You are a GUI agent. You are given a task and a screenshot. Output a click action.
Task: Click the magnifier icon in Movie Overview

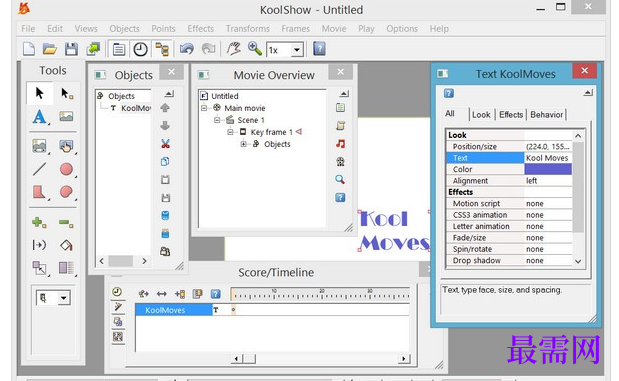tap(340, 180)
